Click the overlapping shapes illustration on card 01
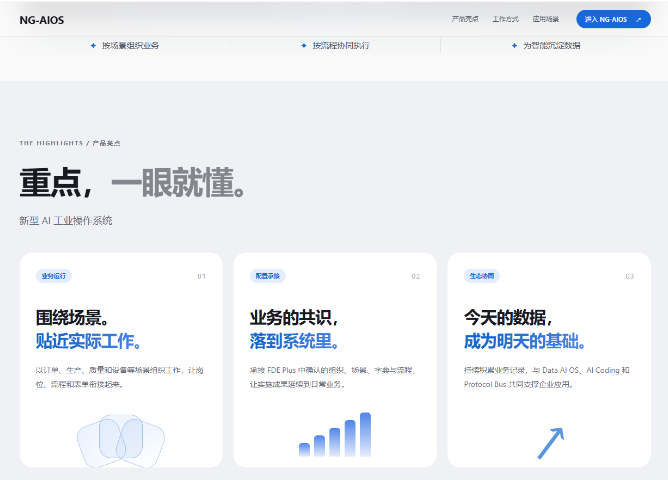Screen dimensions: 668x480 (121, 441)
